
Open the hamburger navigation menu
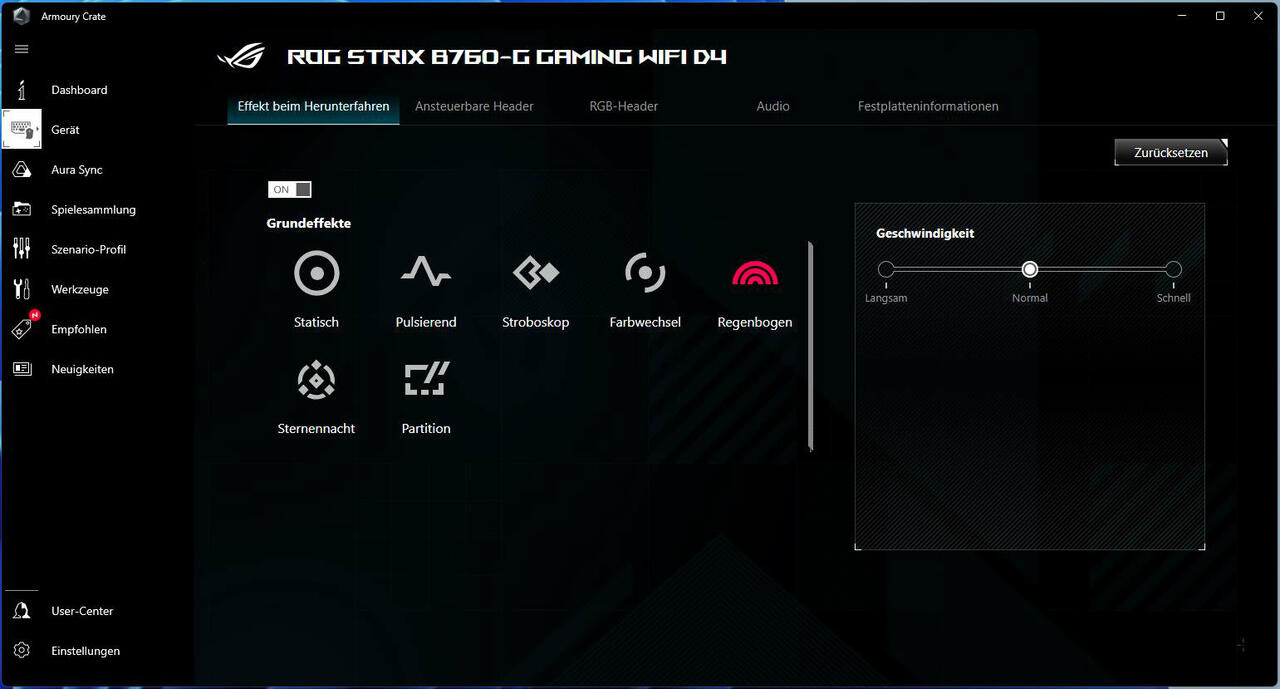pyautogui.click(x=21, y=49)
